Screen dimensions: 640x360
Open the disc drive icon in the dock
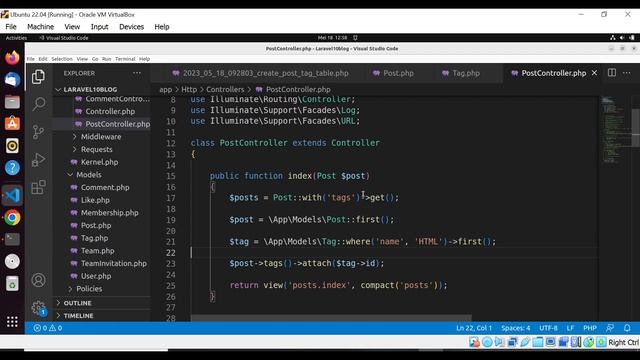pyautogui.click(x=12, y=261)
